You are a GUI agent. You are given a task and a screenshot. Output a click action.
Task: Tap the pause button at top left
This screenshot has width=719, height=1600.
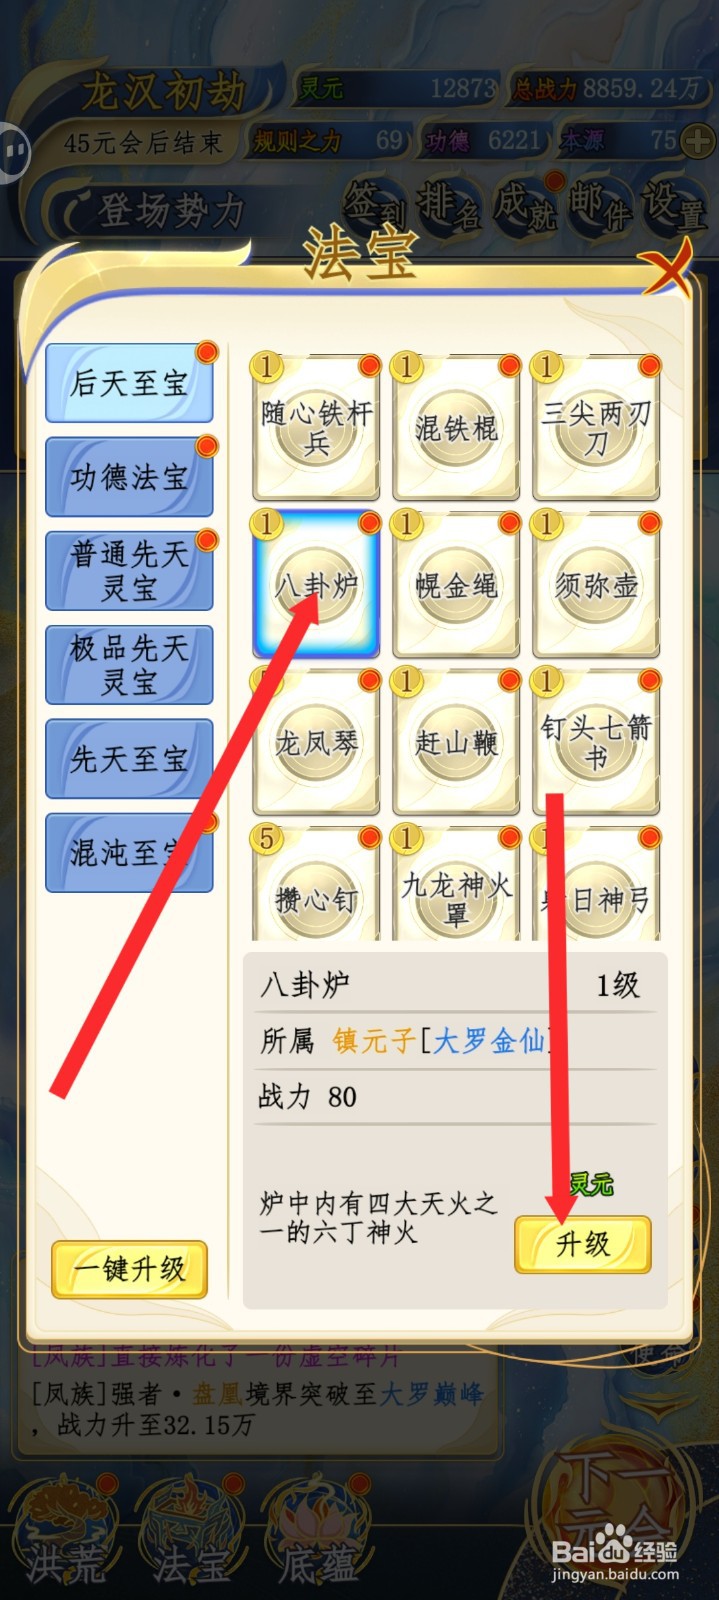14,152
